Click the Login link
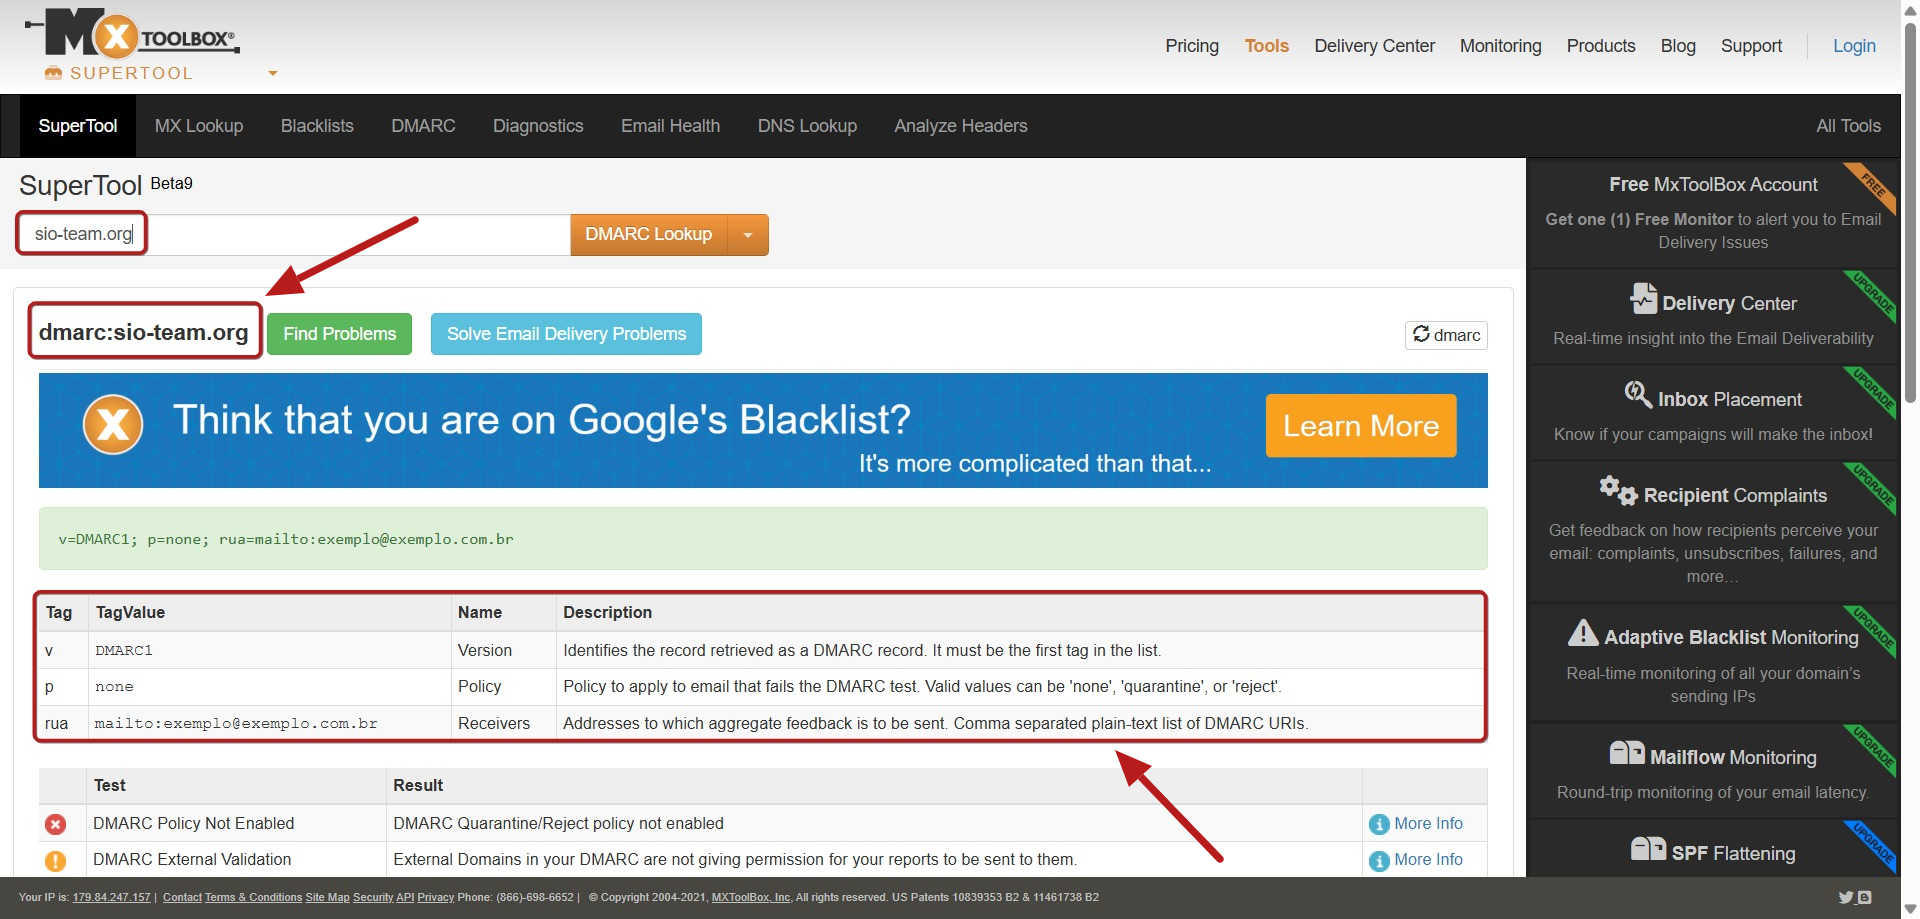Viewport: 1920px width, 919px height. (1853, 46)
